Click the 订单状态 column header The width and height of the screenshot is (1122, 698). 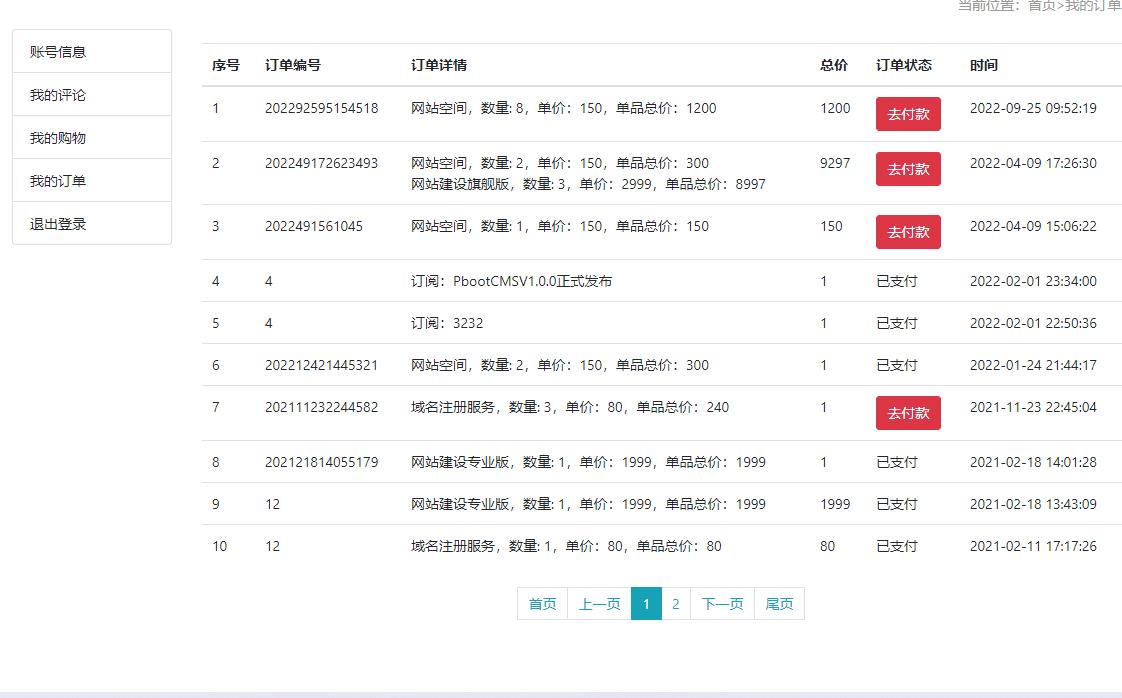pos(903,65)
